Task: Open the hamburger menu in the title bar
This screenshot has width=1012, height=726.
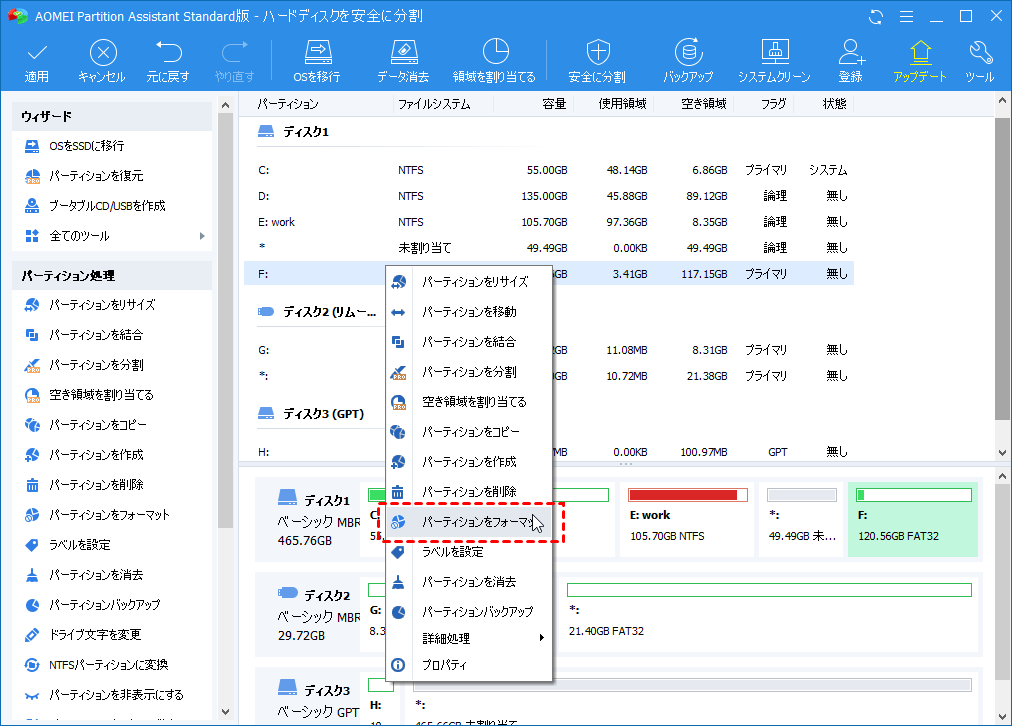Action: point(906,16)
